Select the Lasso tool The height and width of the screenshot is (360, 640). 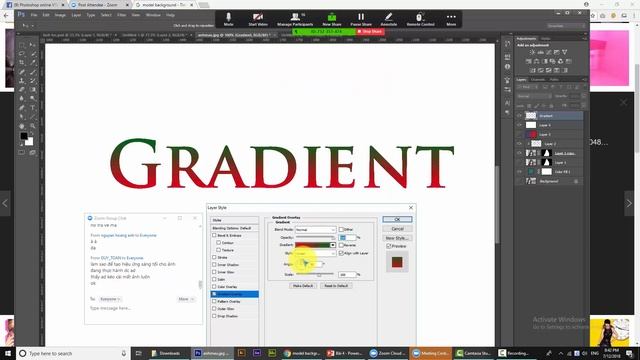[22, 54]
